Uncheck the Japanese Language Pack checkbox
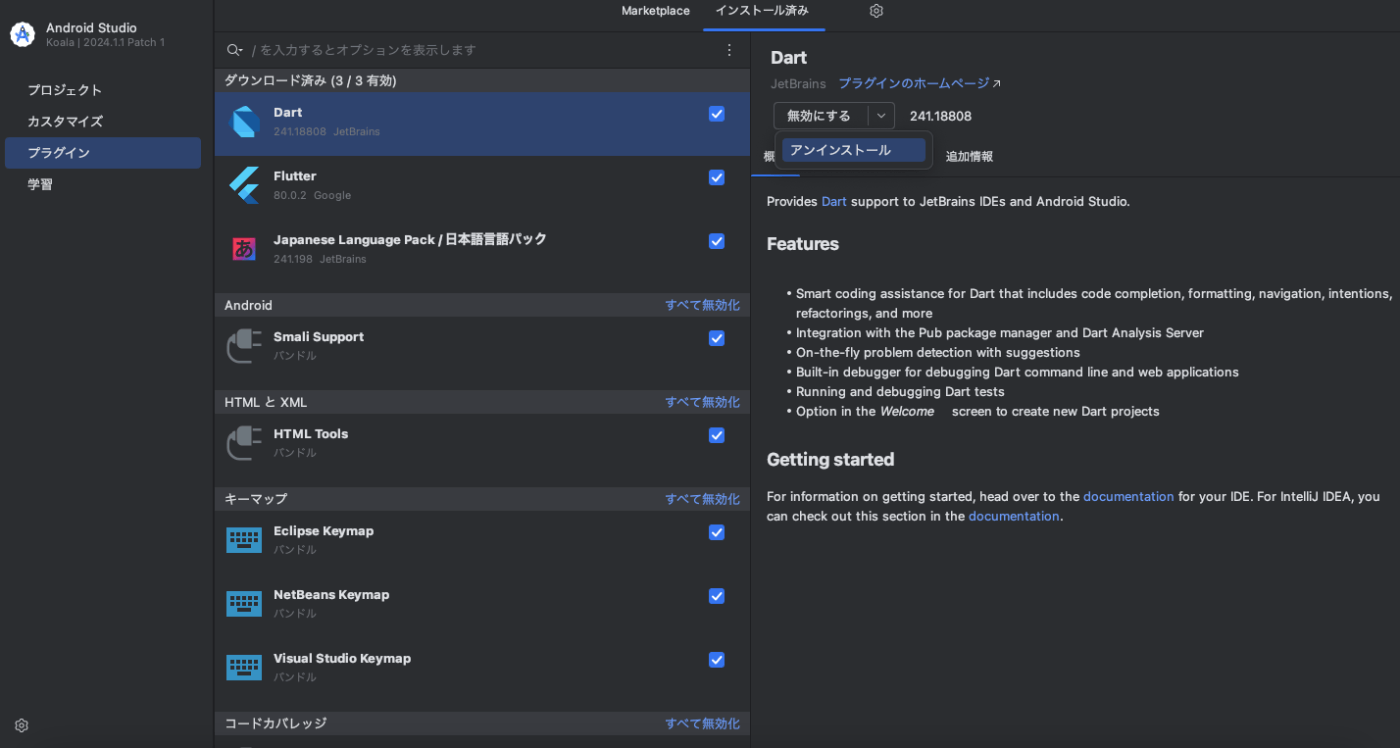1400x748 pixels. click(x=716, y=241)
